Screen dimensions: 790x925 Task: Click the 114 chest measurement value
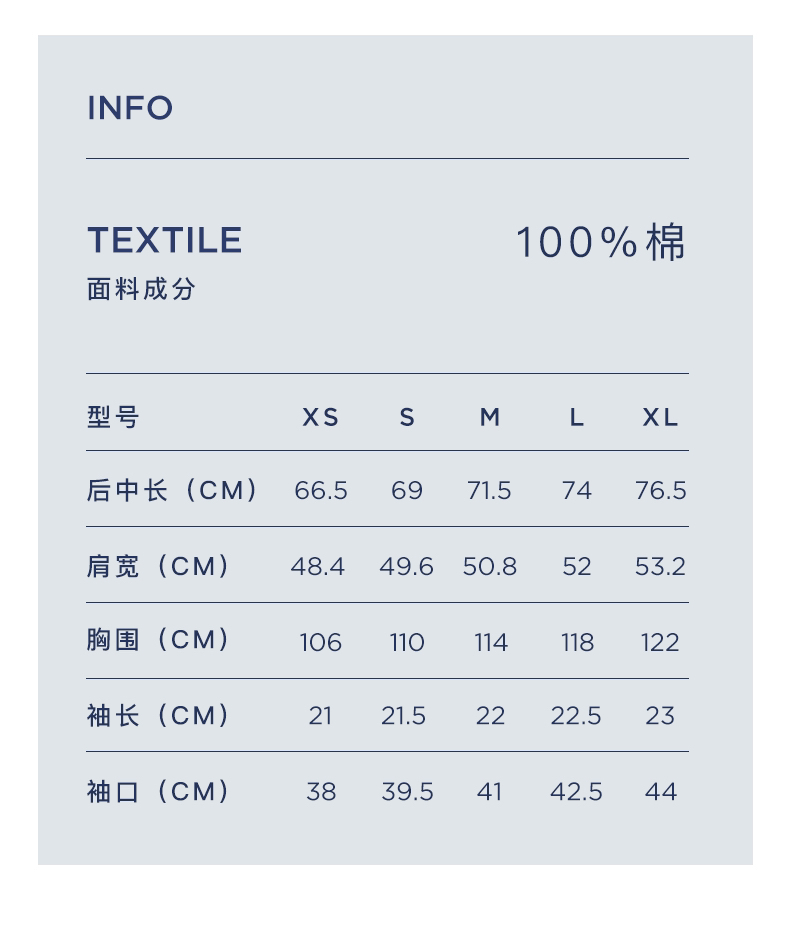(x=490, y=642)
